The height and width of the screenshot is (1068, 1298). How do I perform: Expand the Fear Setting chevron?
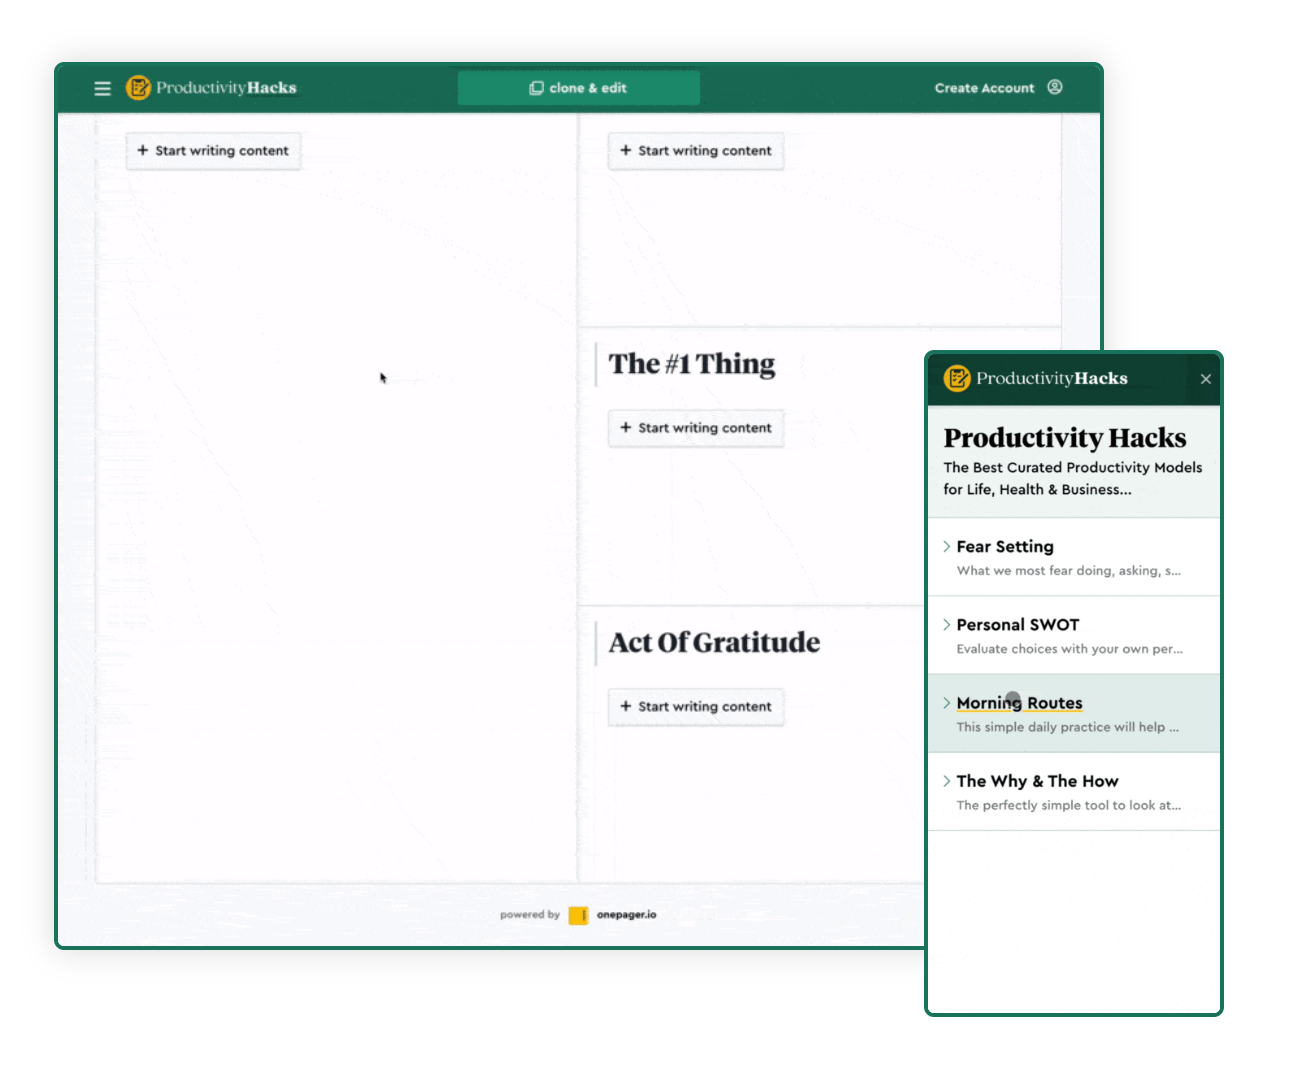click(946, 546)
